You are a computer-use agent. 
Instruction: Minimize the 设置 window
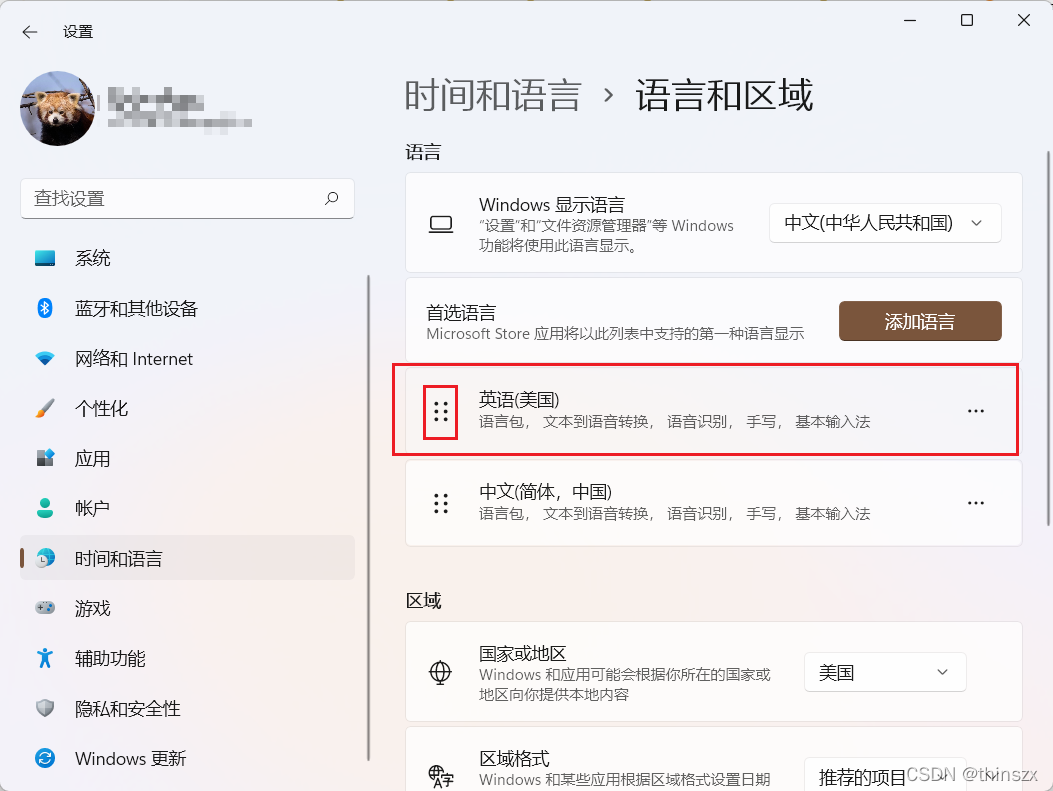(910, 21)
